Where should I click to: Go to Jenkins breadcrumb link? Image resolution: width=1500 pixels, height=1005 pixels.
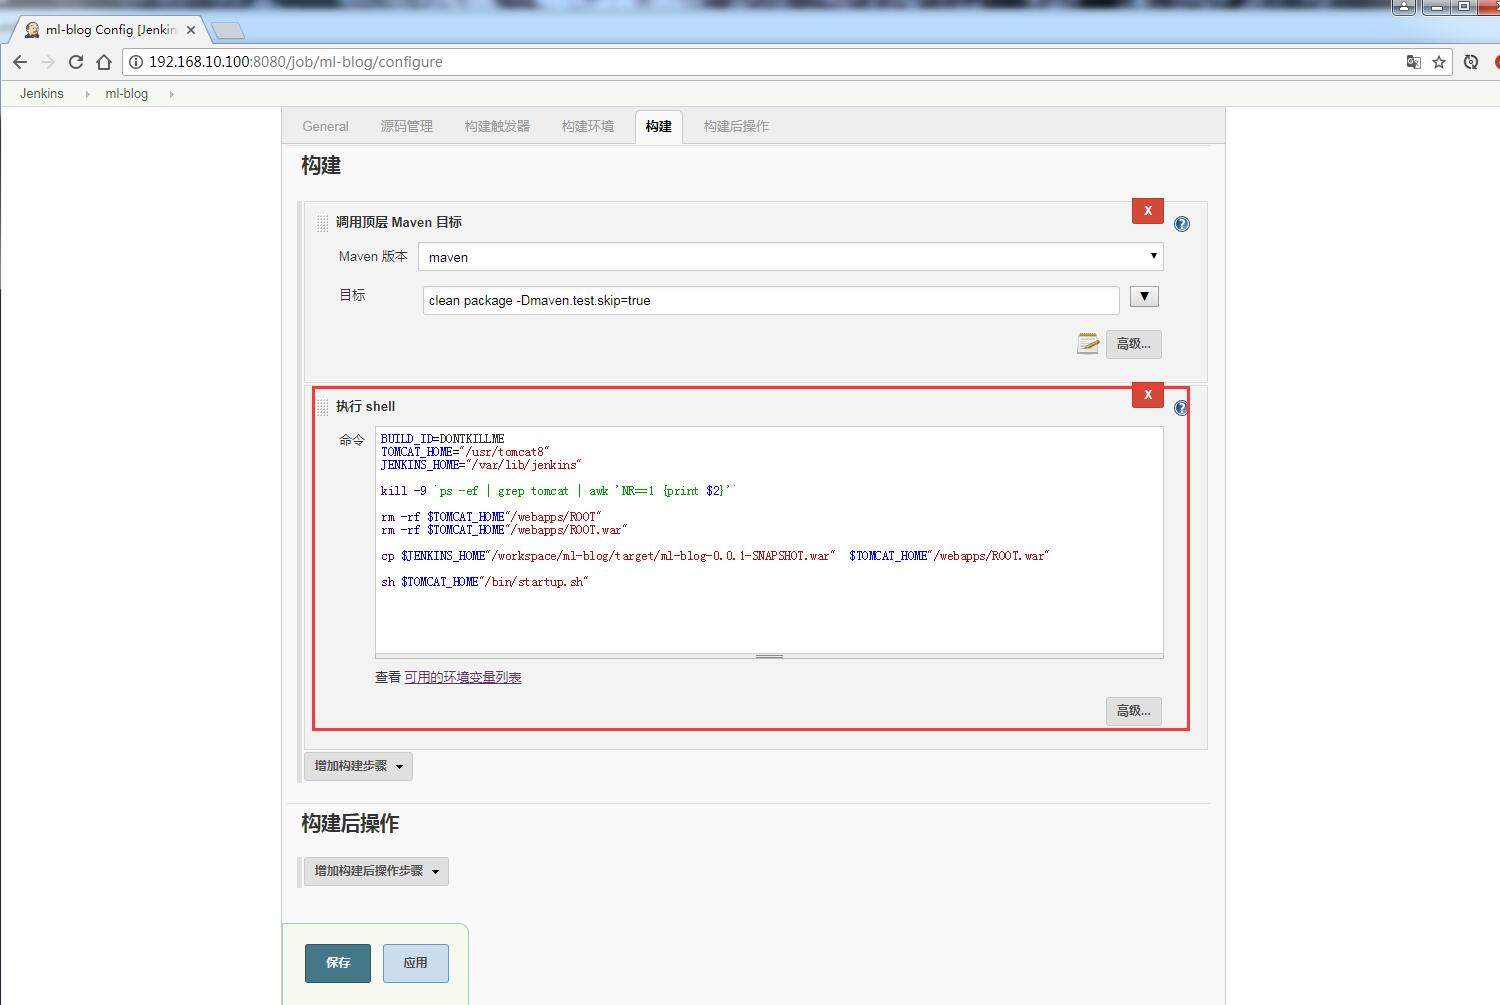pyautogui.click(x=42, y=94)
